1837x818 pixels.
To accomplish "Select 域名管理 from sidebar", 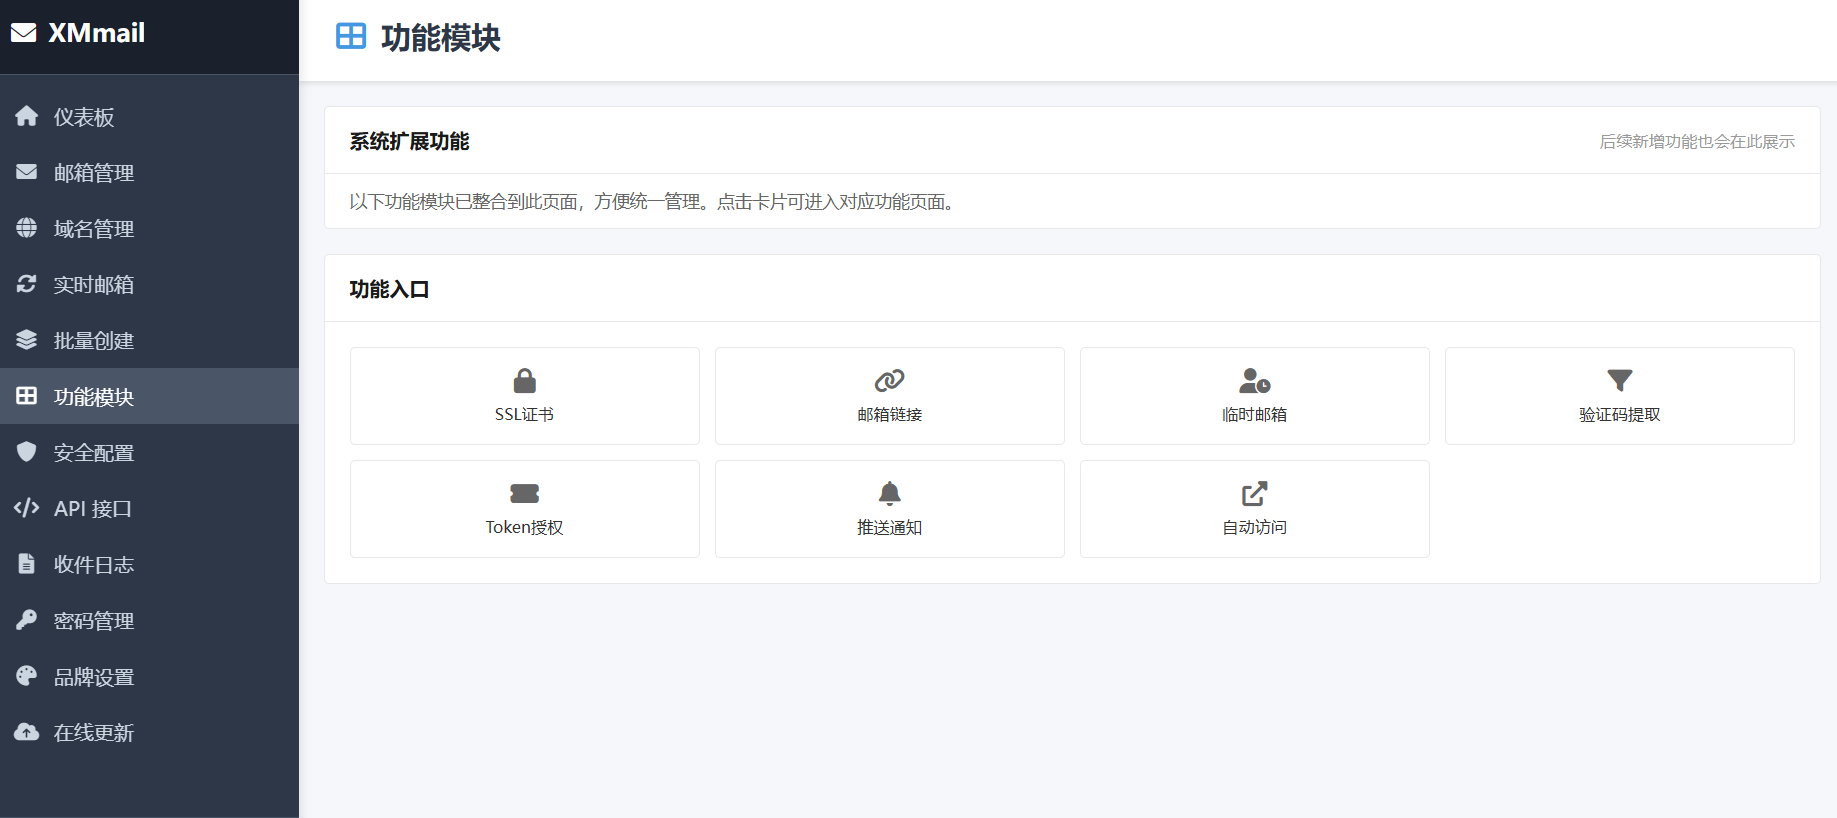I will (x=149, y=228).
